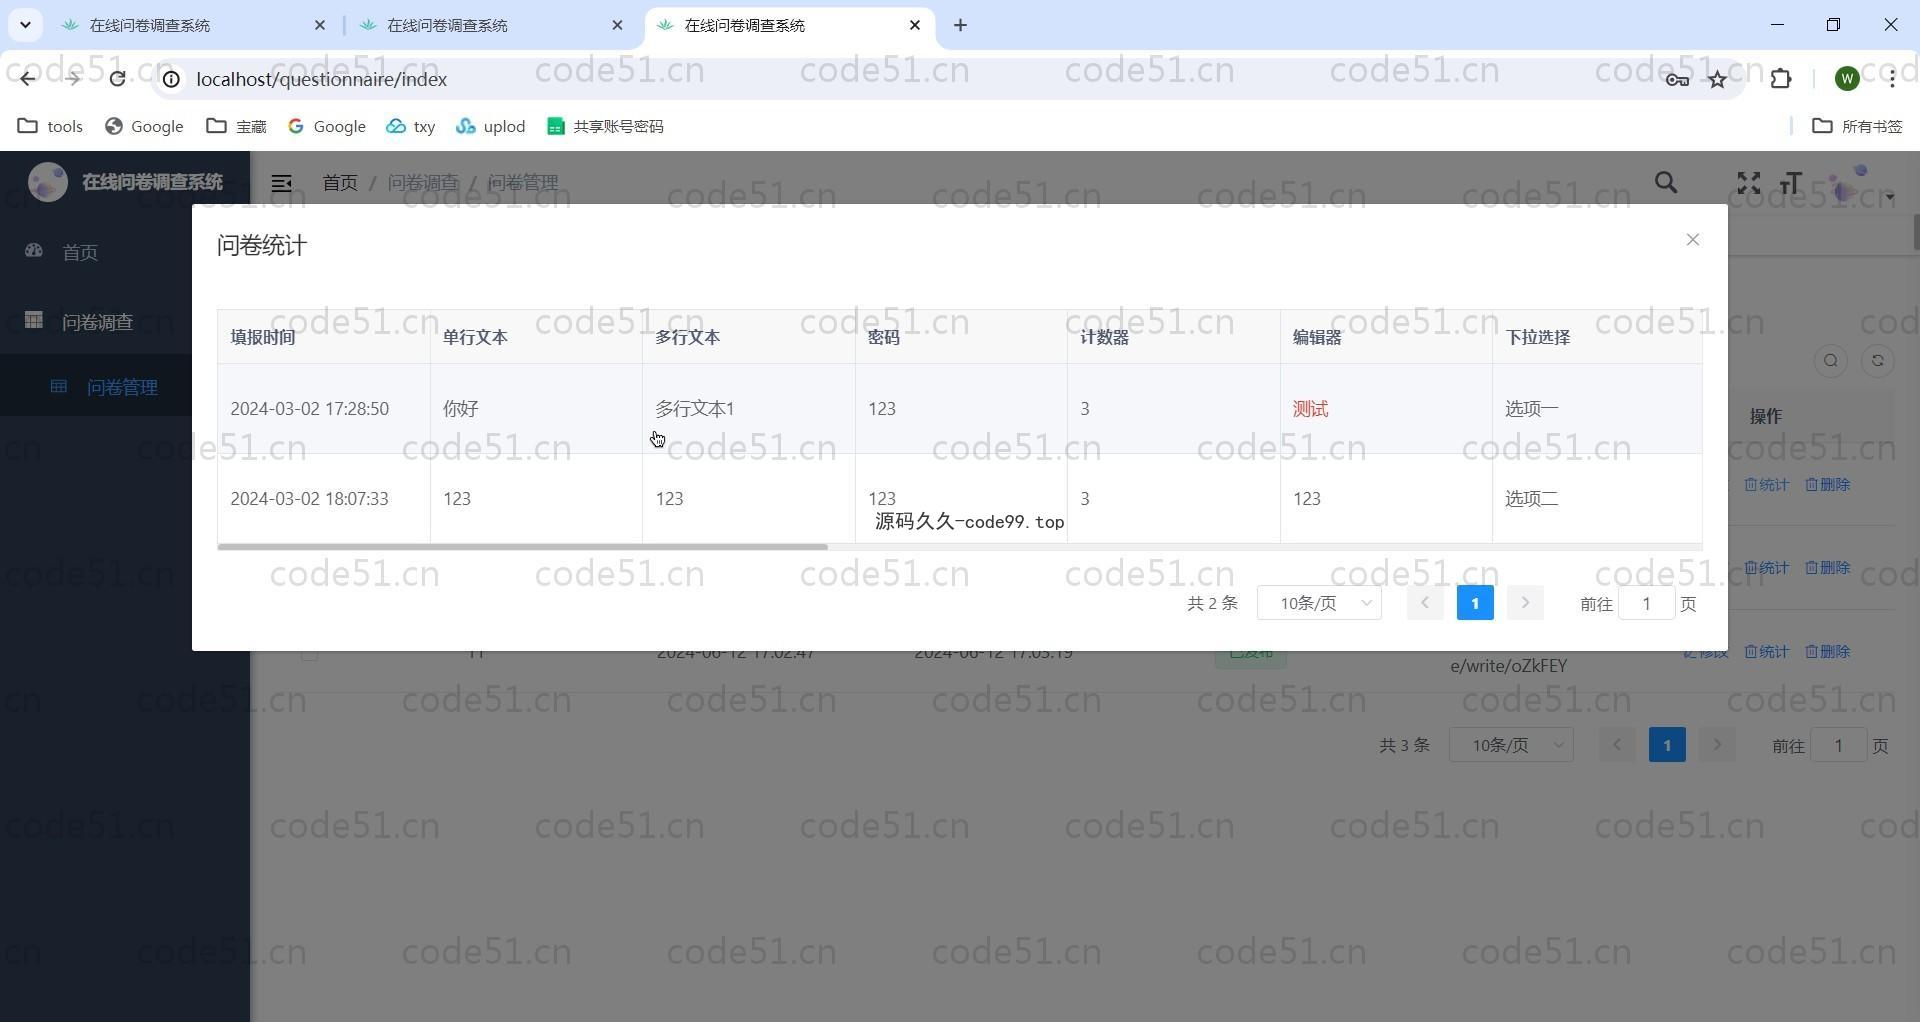Open the tools bookmark folder
The width and height of the screenshot is (1920, 1022).
(x=50, y=126)
